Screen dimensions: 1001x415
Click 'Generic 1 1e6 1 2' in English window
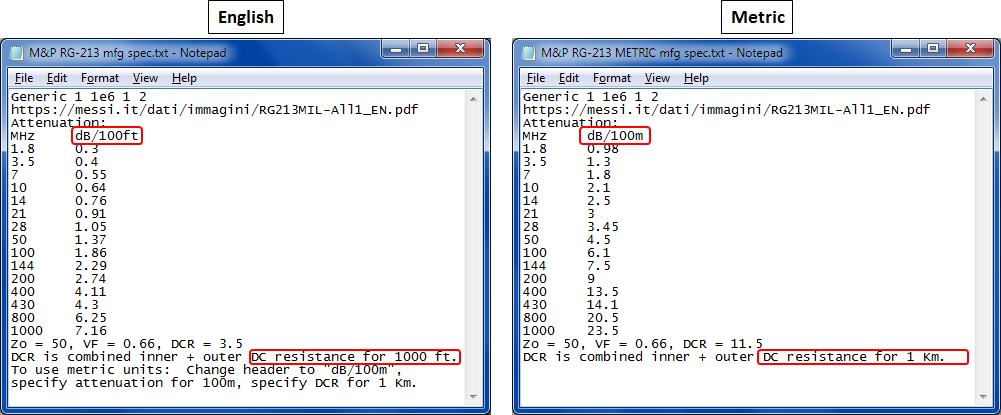(78, 97)
